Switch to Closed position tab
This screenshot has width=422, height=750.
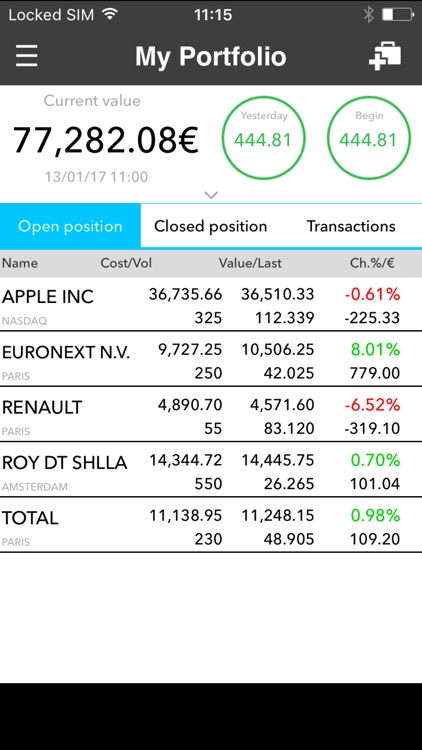(x=211, y=226)
